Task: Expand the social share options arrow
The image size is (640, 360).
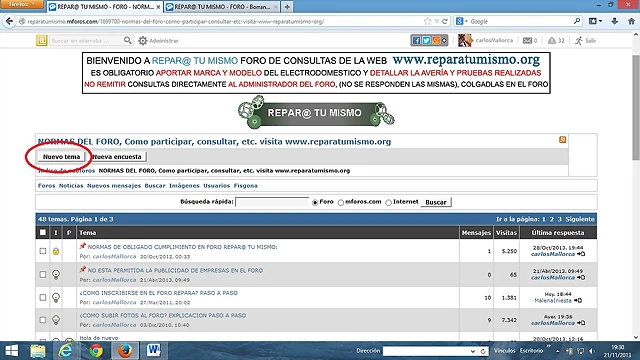Action: click(x=444, y=40)
